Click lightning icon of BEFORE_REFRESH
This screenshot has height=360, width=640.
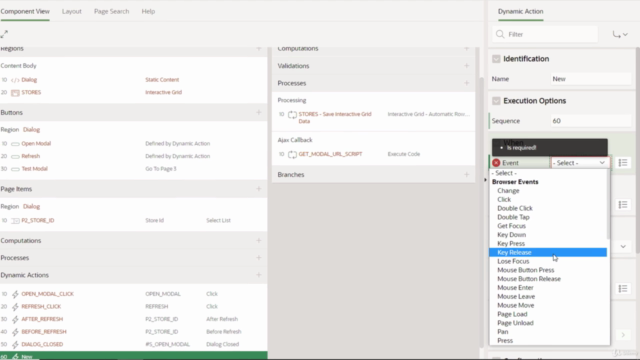tap(15, 332)
